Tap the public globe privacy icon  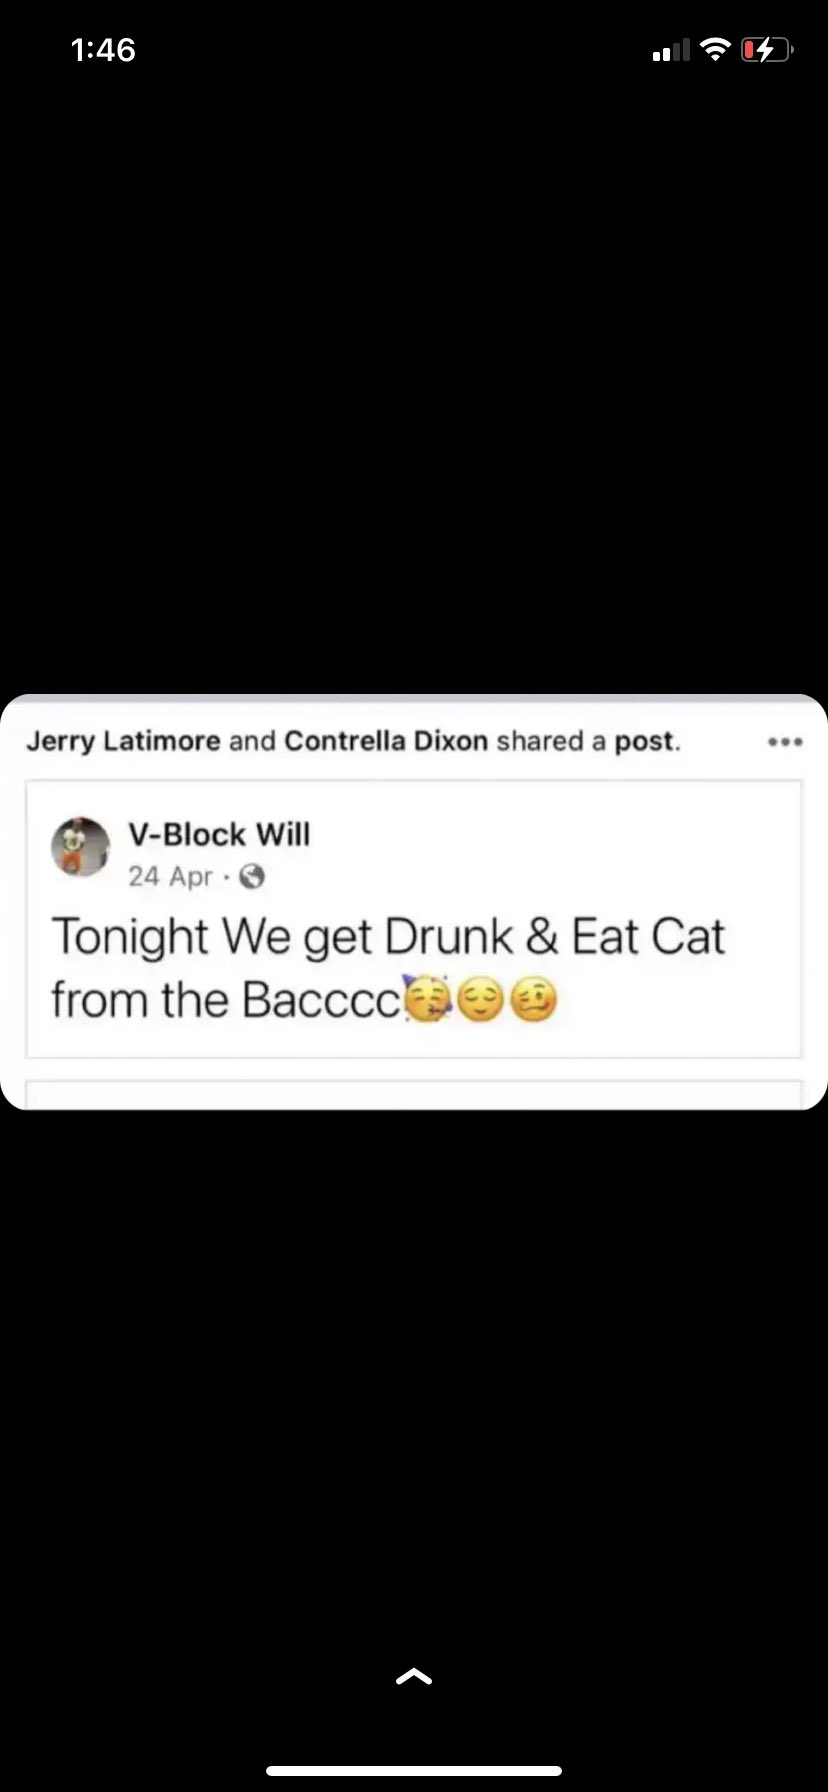click(x=253, y=877)
